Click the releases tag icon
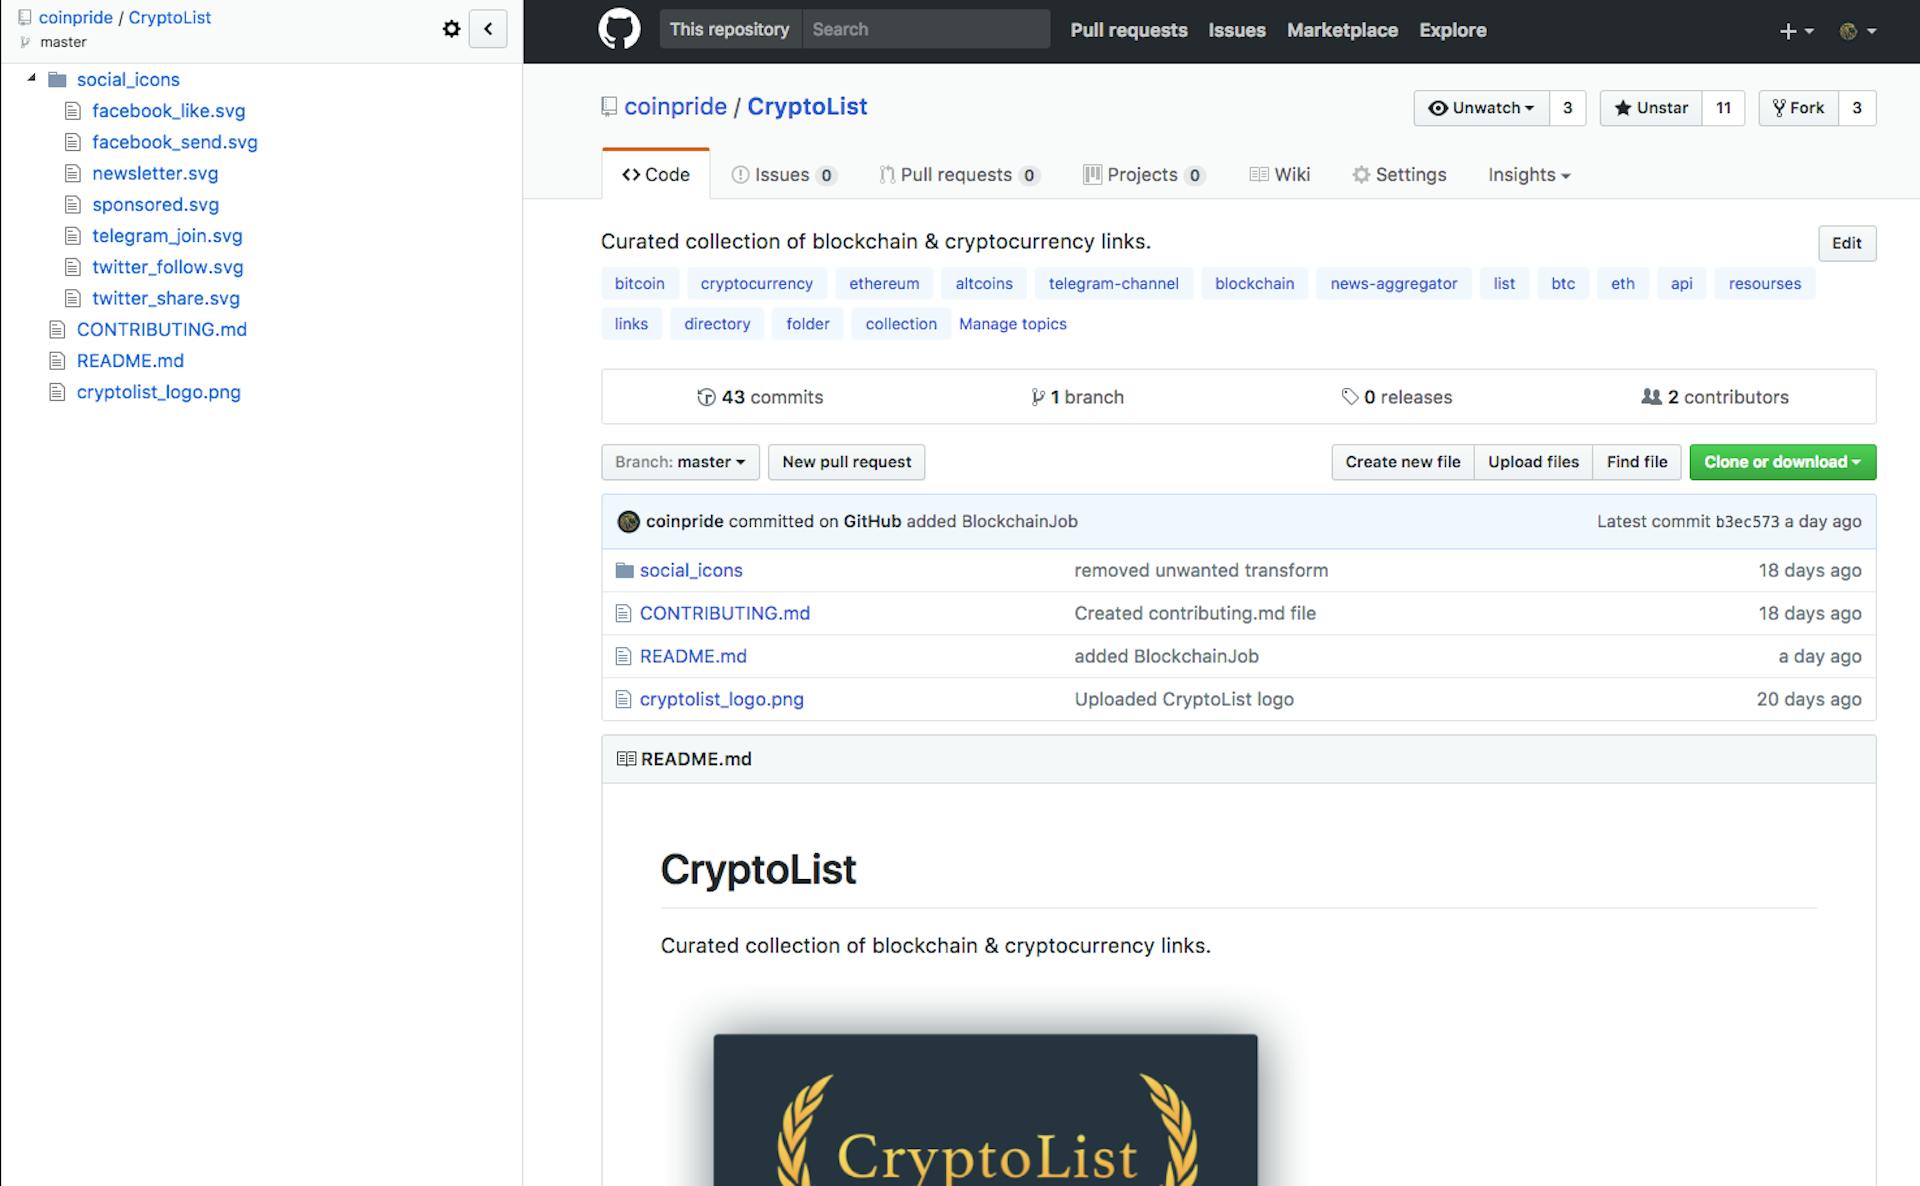This screenshot has width=1920, height=1186. (x=1350, y=397)
